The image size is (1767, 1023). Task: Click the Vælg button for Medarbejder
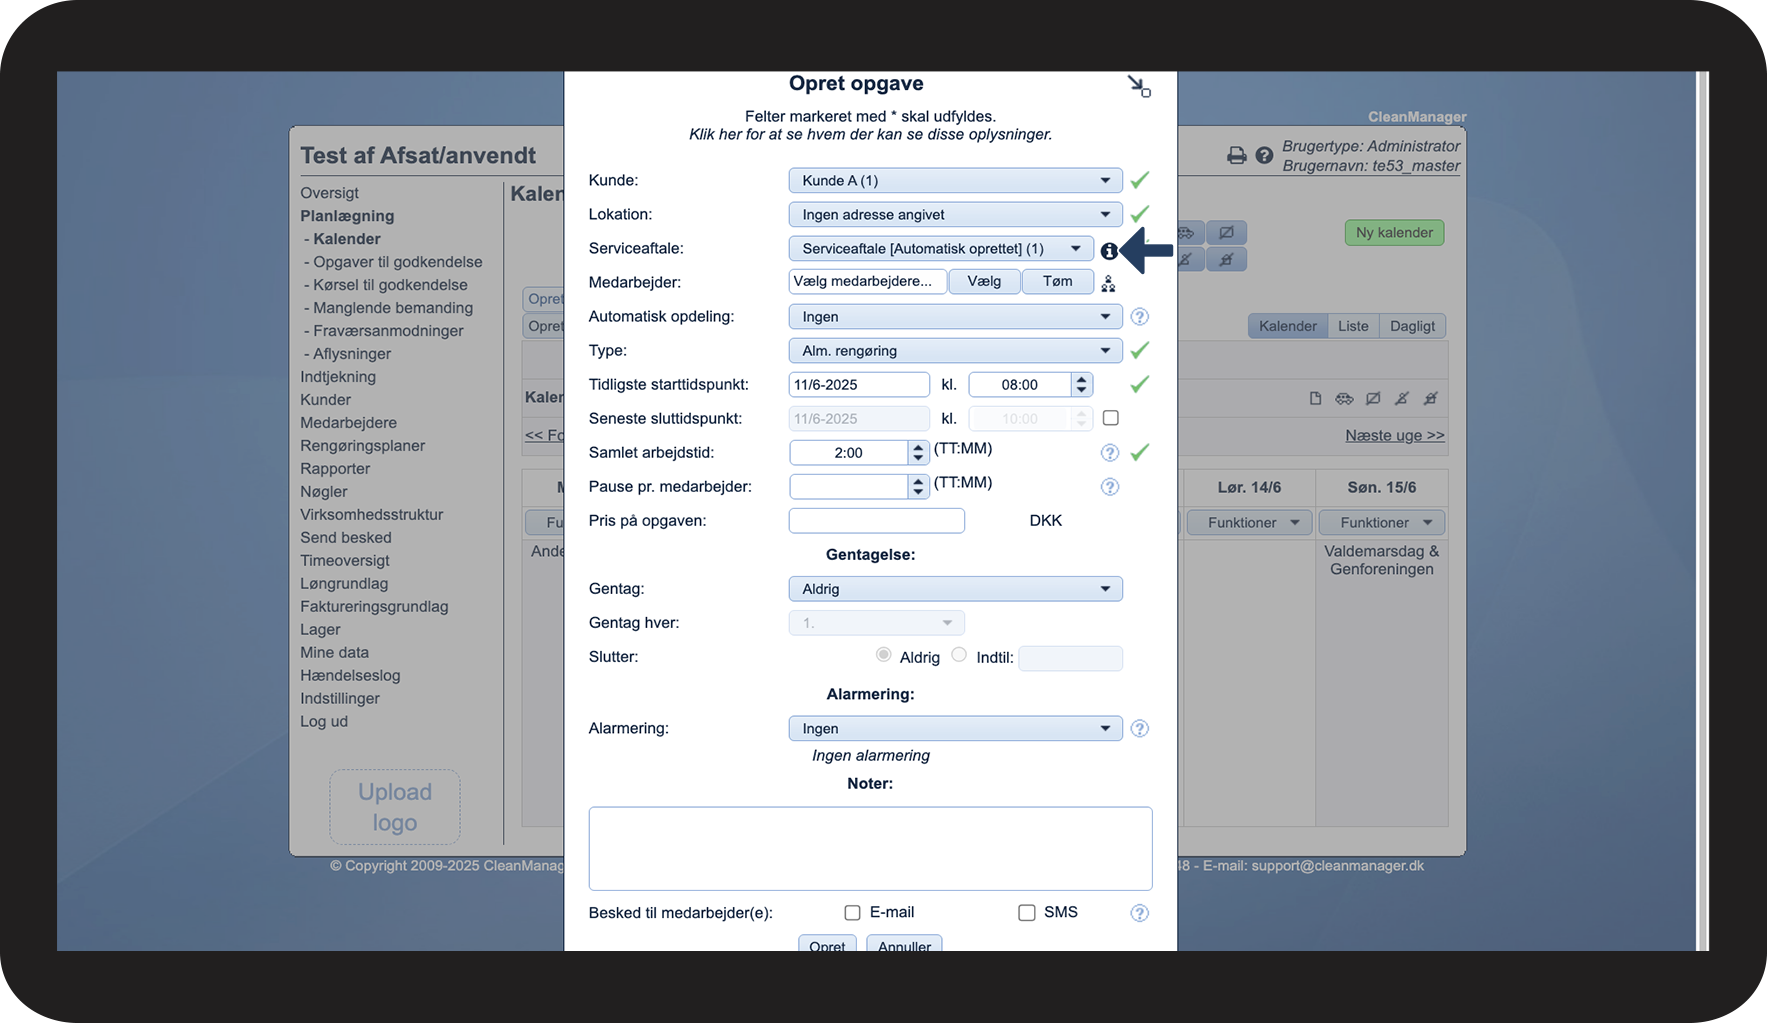[x=984, y=282]
